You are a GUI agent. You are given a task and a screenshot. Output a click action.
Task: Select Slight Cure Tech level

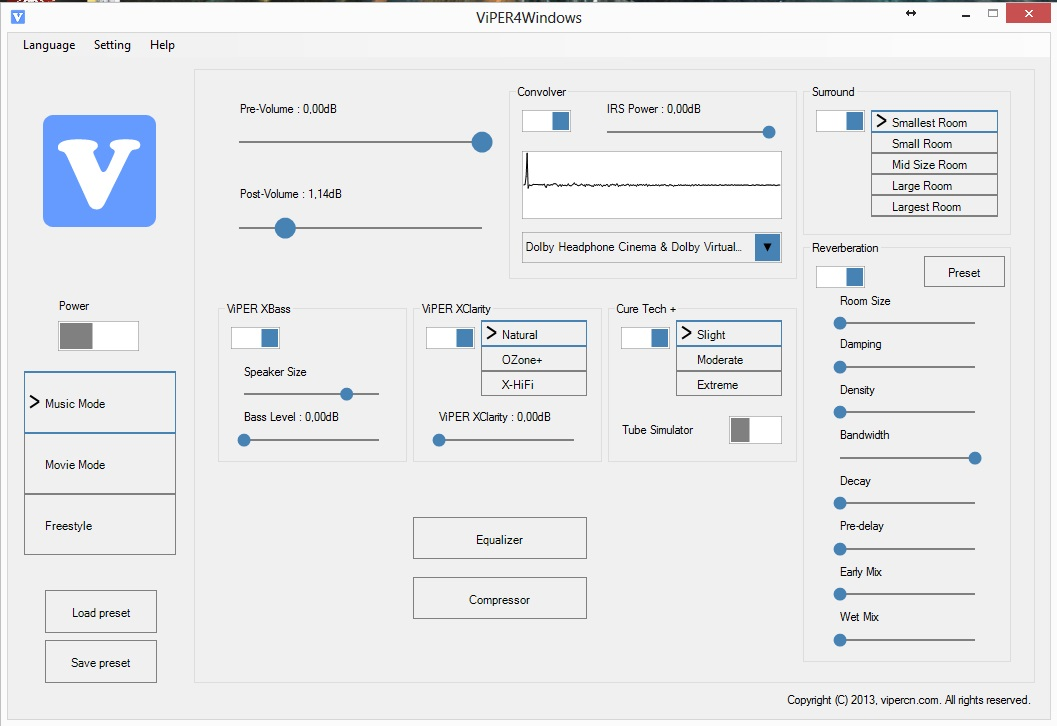[729, 334]
